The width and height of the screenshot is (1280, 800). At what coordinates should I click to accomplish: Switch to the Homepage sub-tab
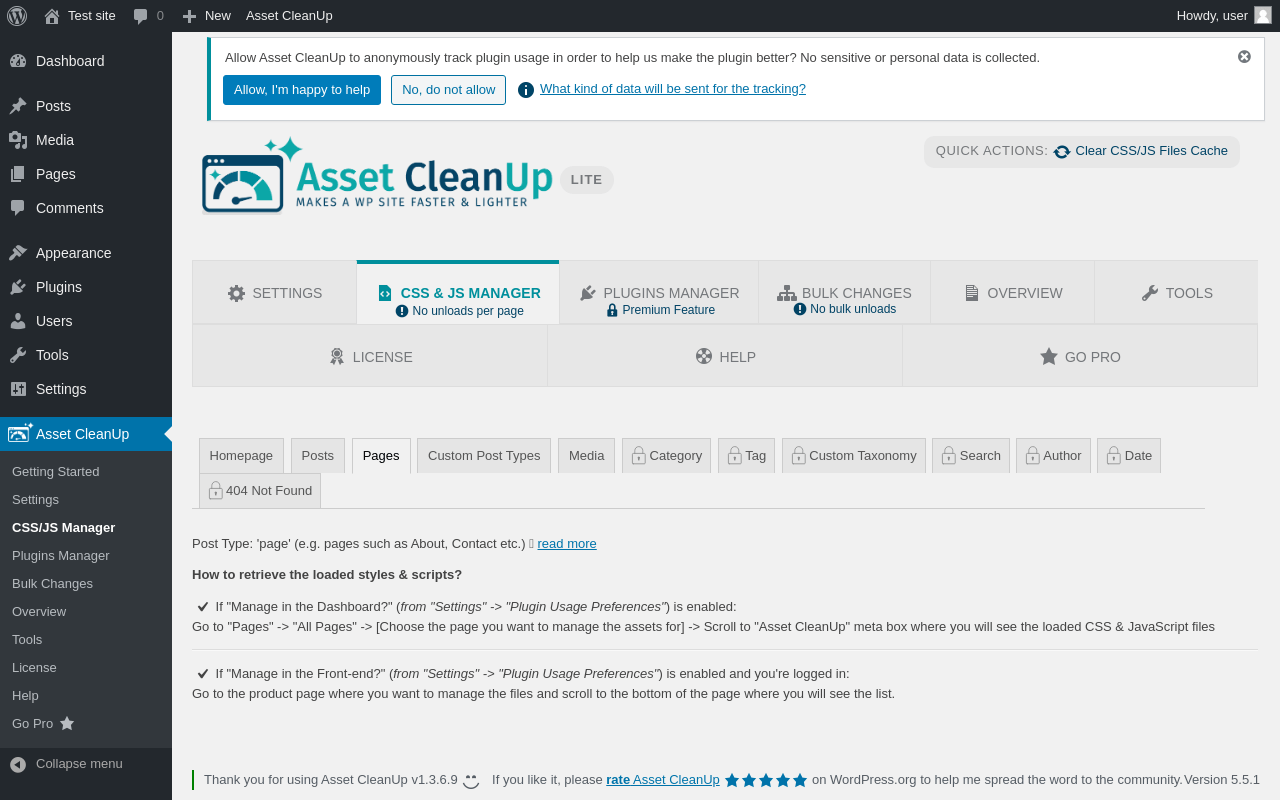(241, 456)
